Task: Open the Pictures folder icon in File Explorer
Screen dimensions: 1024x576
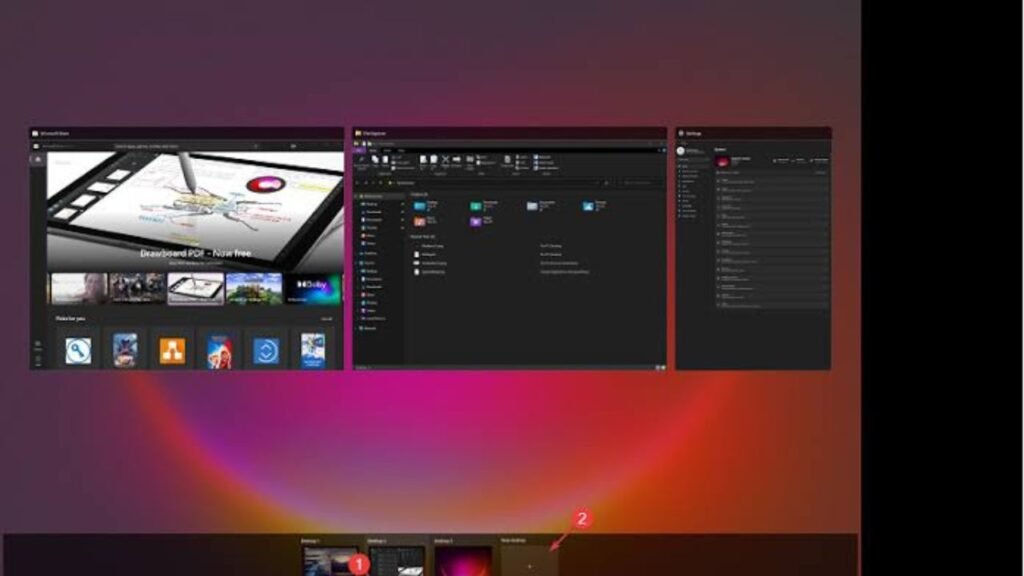Action: pos(588,206)
